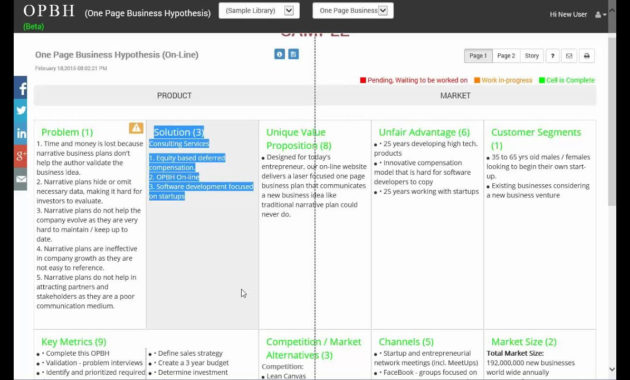The image size is (630, 380).
Task: Click the blue document icon beside title
Action: [x=294, y=54]
